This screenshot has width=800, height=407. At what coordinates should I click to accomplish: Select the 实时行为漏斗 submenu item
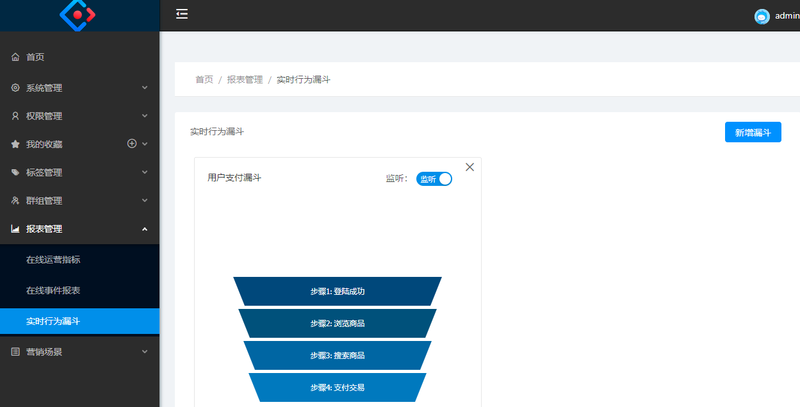80,321
